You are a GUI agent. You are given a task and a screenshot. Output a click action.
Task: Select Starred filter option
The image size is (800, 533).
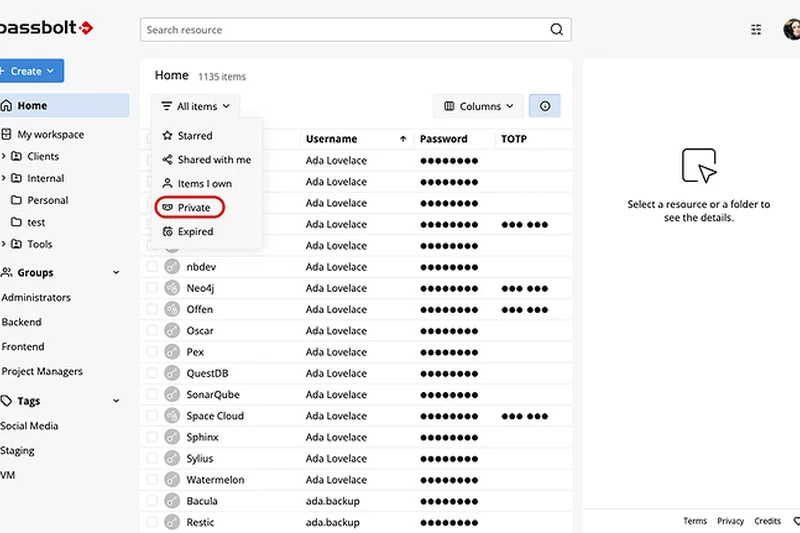[x=207, y=136]
